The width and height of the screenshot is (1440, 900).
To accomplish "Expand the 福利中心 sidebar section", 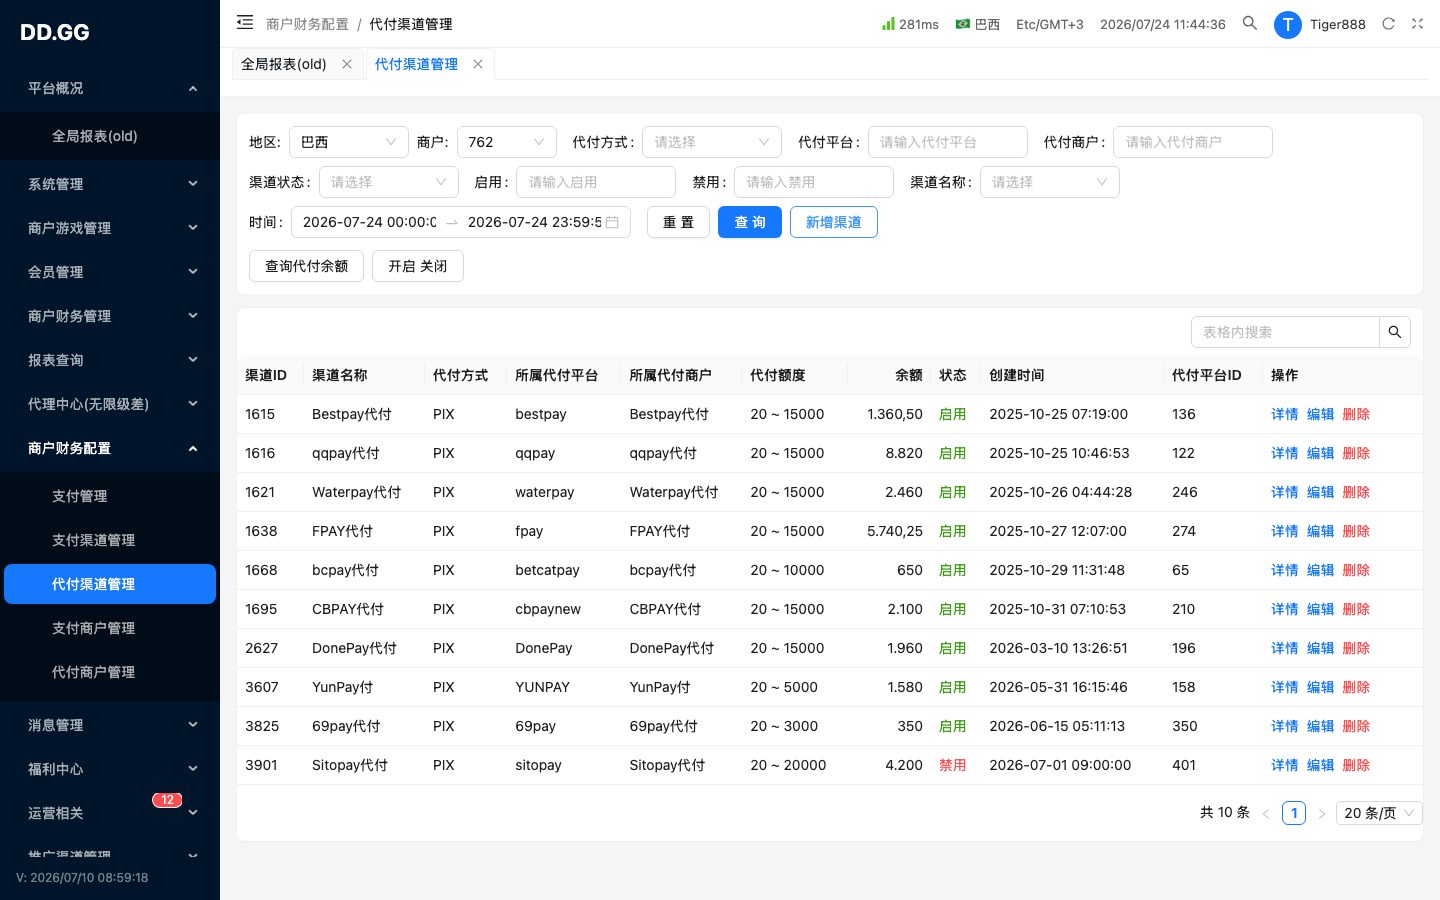I will tap(110, 769).
